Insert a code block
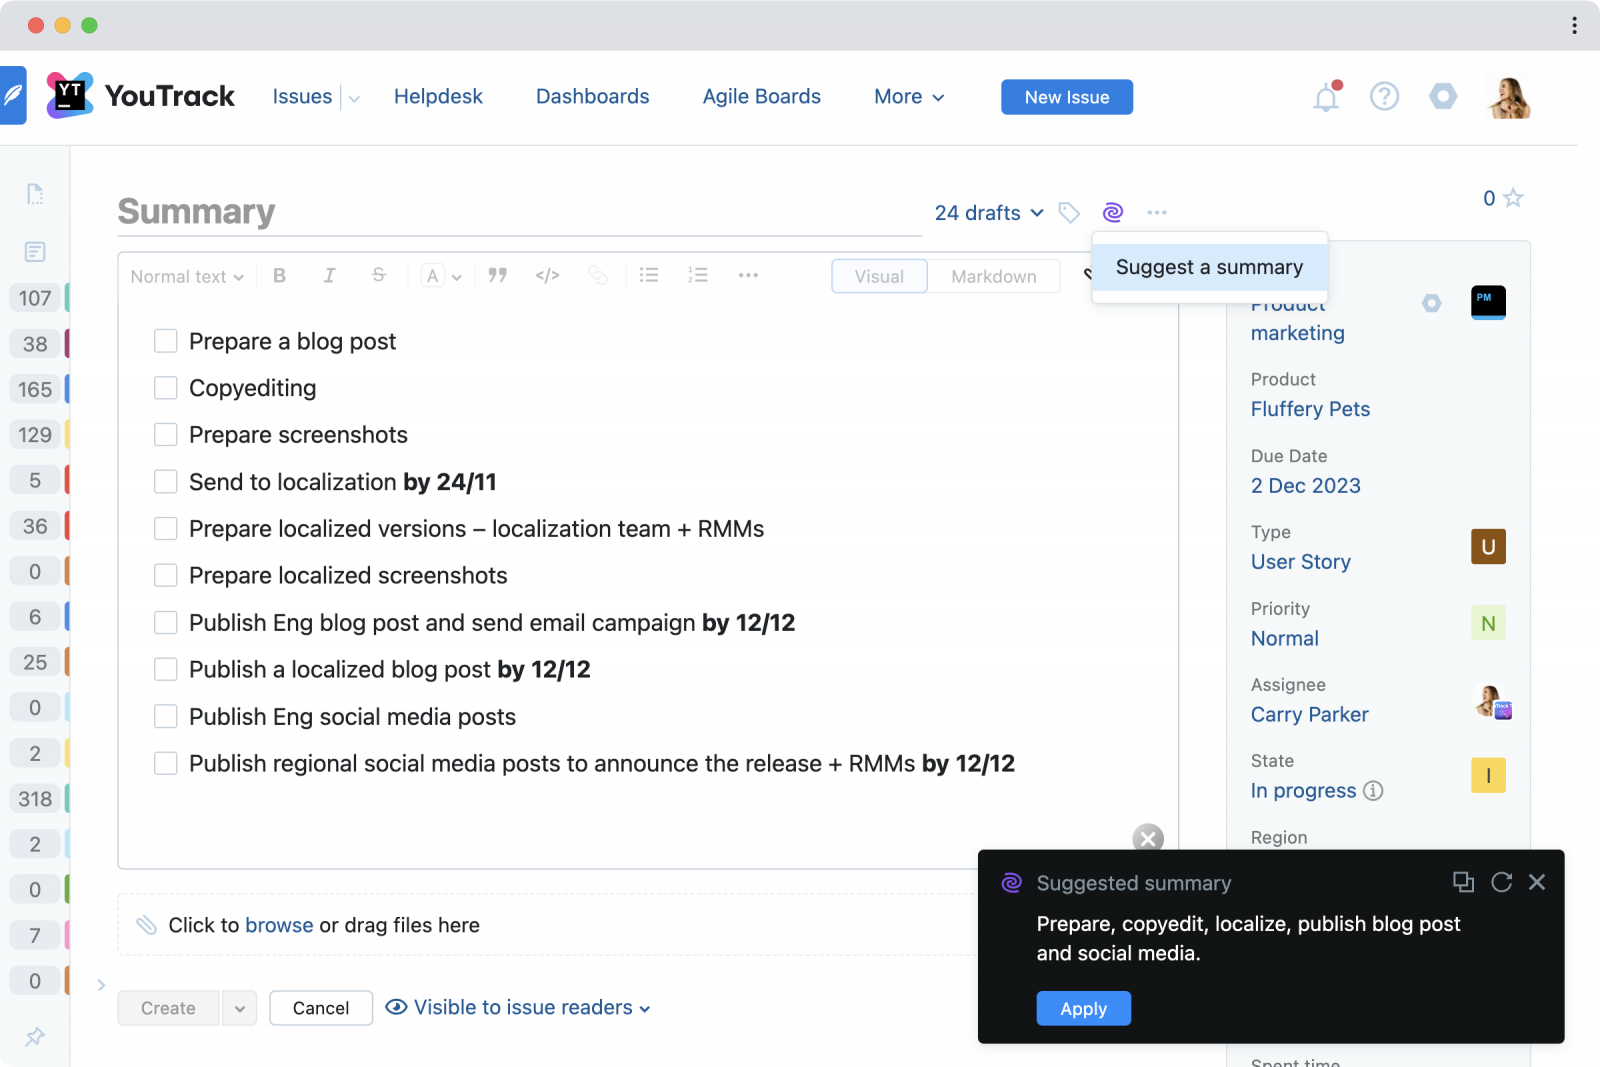The height and width of the screenshot is (1067, 1600). click(x=547, y=275)
